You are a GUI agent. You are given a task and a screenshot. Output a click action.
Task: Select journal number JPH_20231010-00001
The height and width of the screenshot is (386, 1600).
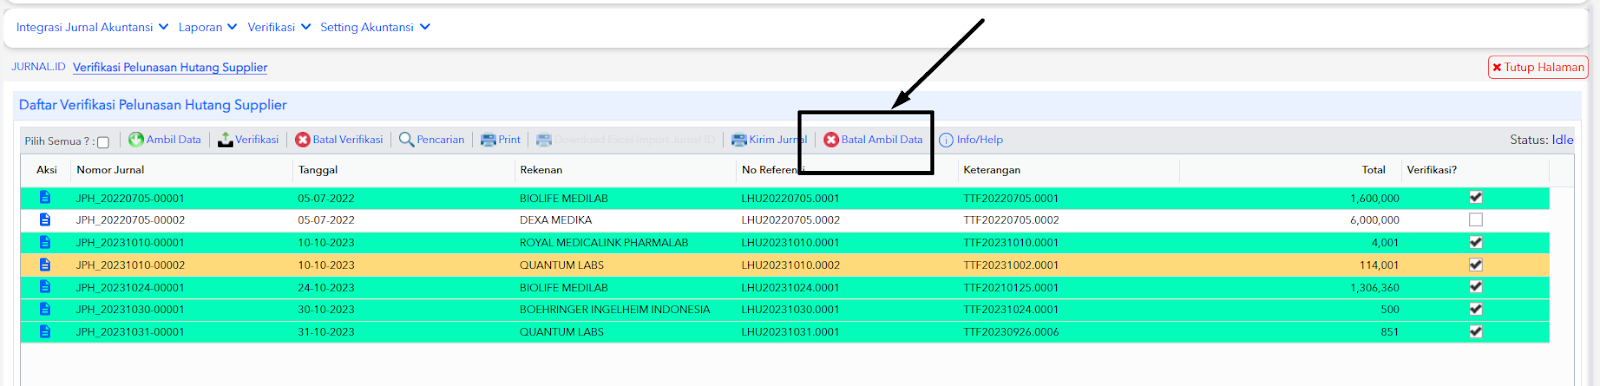130,243
